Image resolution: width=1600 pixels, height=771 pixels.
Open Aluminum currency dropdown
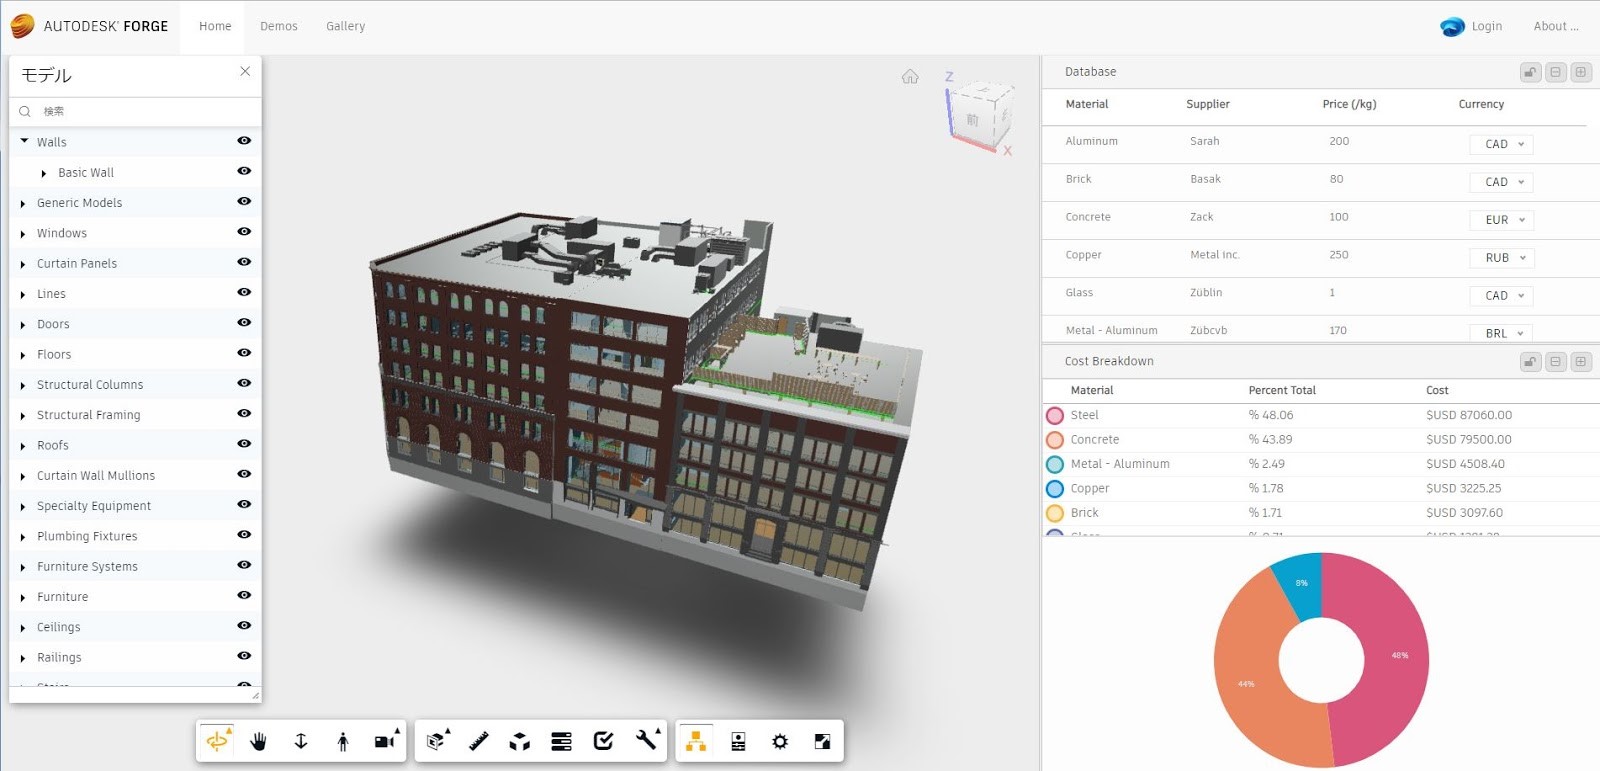[x=1502, y=144]
